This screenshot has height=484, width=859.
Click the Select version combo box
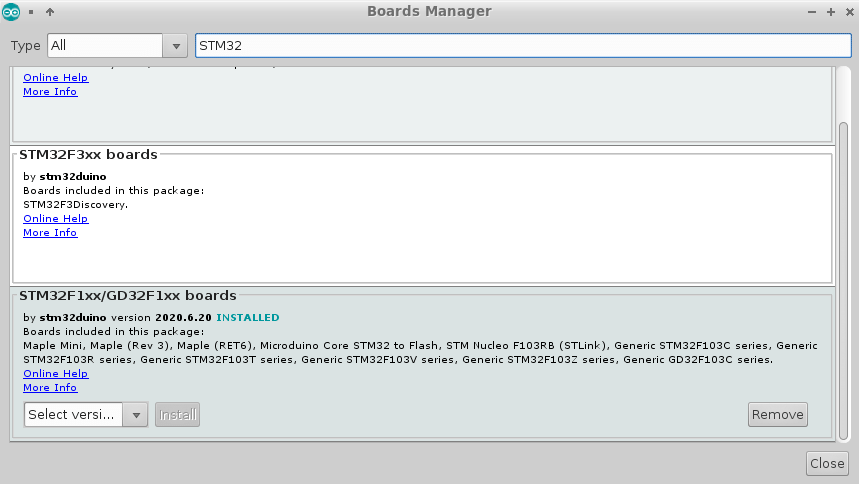coord(86,415)
